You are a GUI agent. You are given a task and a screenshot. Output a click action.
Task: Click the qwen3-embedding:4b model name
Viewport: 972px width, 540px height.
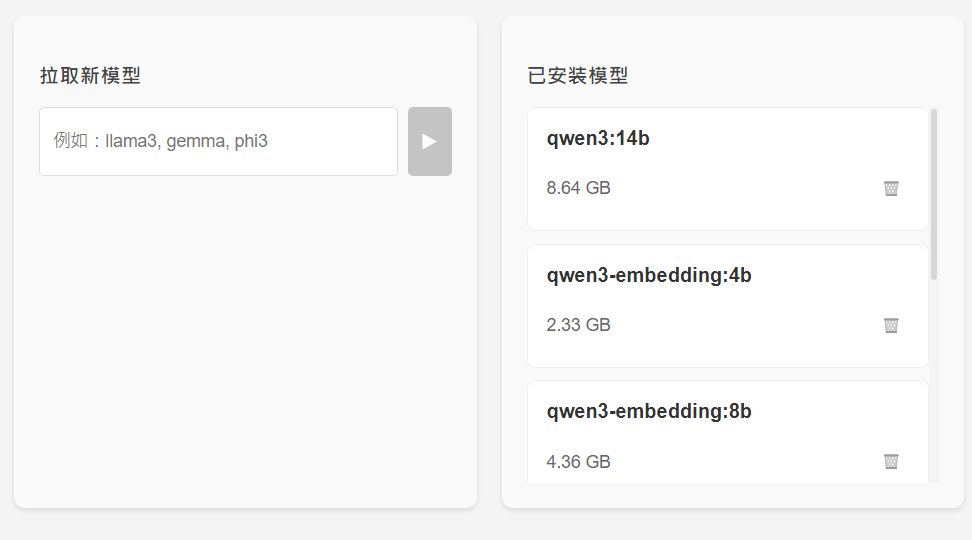649,275
